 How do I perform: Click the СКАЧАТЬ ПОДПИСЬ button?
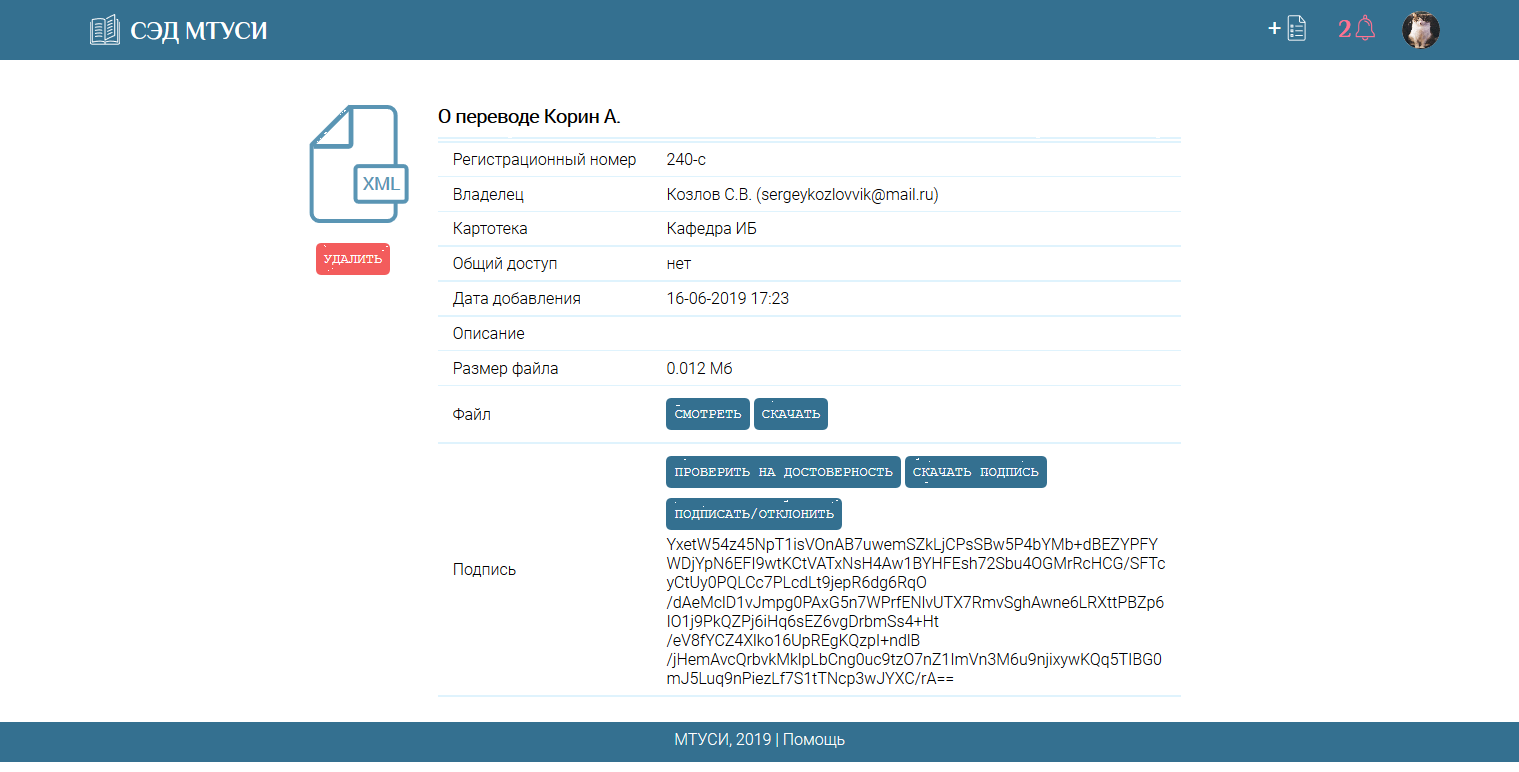pos(976,472)
